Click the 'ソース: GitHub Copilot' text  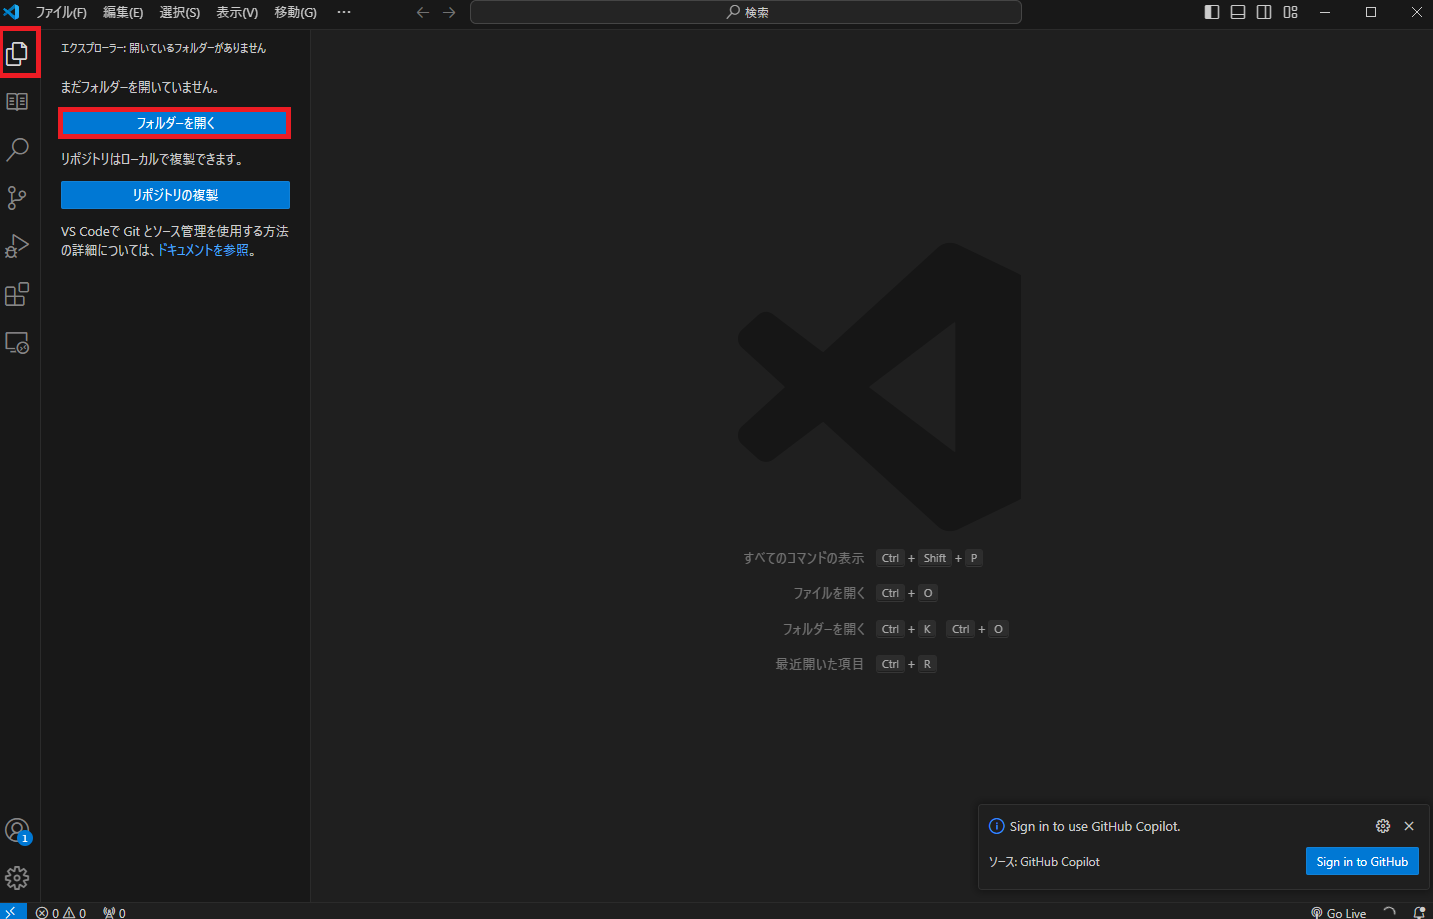point(1044,861)
